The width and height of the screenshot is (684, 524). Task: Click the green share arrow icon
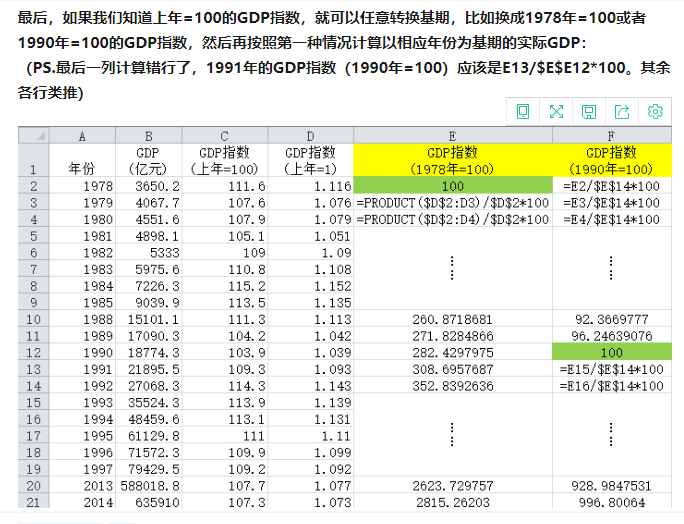[622, 112]
